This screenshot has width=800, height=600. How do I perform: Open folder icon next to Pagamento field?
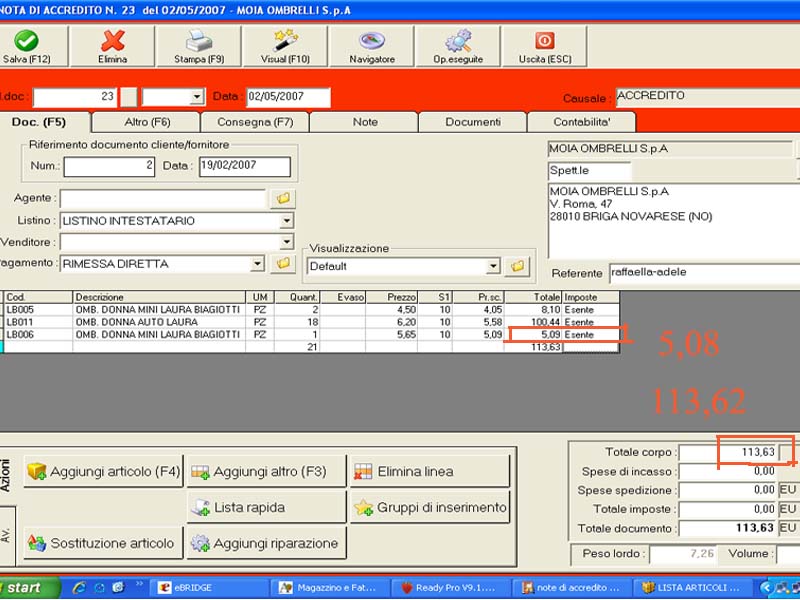[x=283, y=263]
